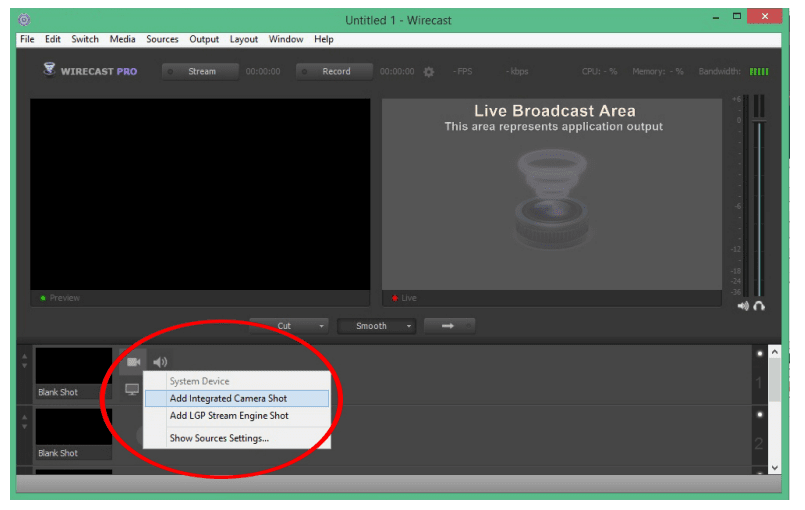This screenshot has width=805, height=510.
Task: Open the File menu
Action: [x=27, y=39]
